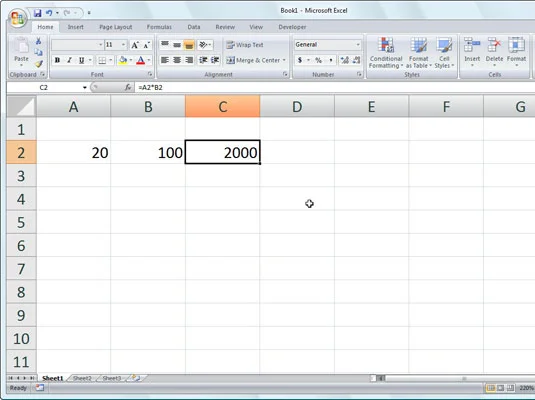Toggle Bold formatting

(x=57, y=60)
